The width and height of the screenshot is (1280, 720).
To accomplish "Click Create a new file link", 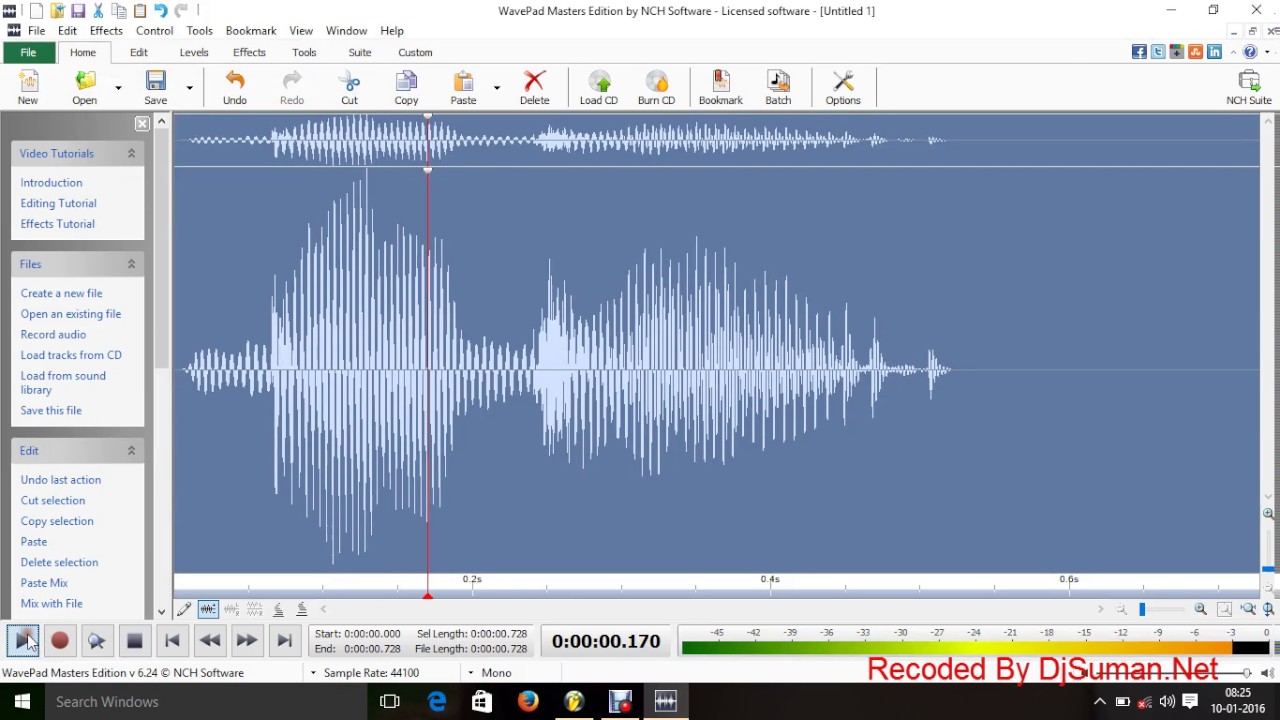I will click(x=61, y=294).
